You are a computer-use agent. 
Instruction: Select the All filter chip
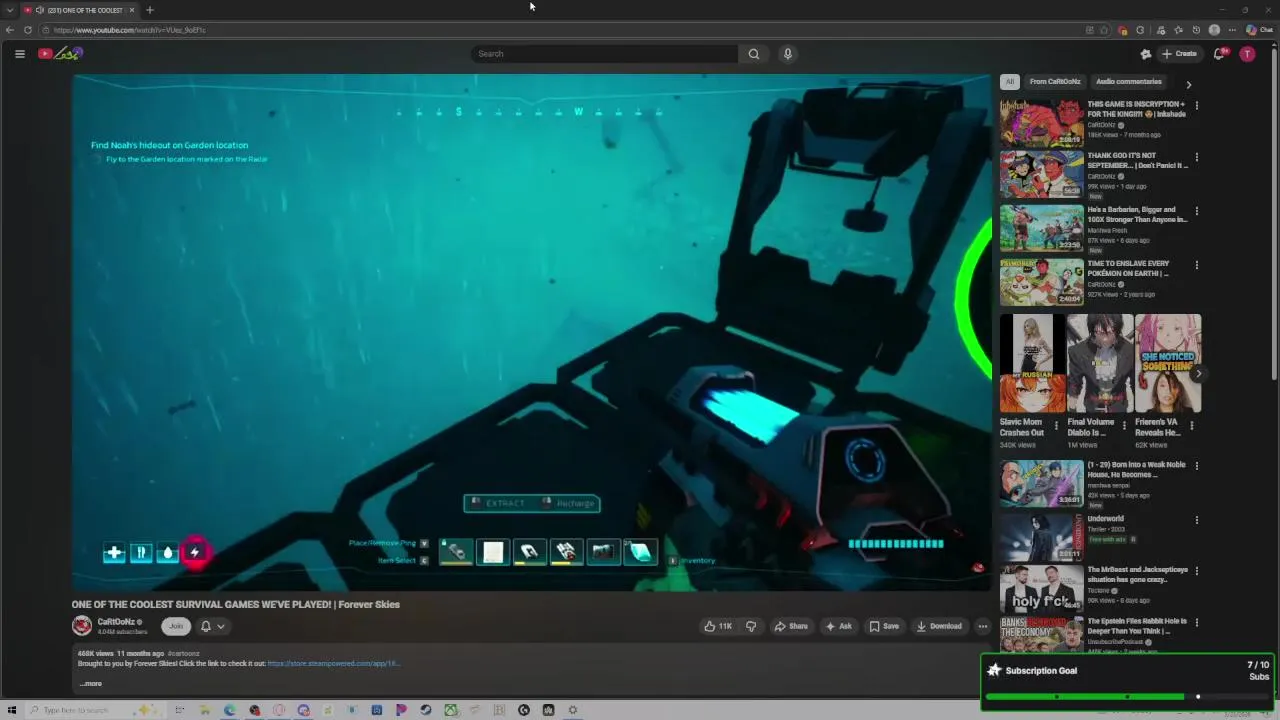coord(1010,82)
